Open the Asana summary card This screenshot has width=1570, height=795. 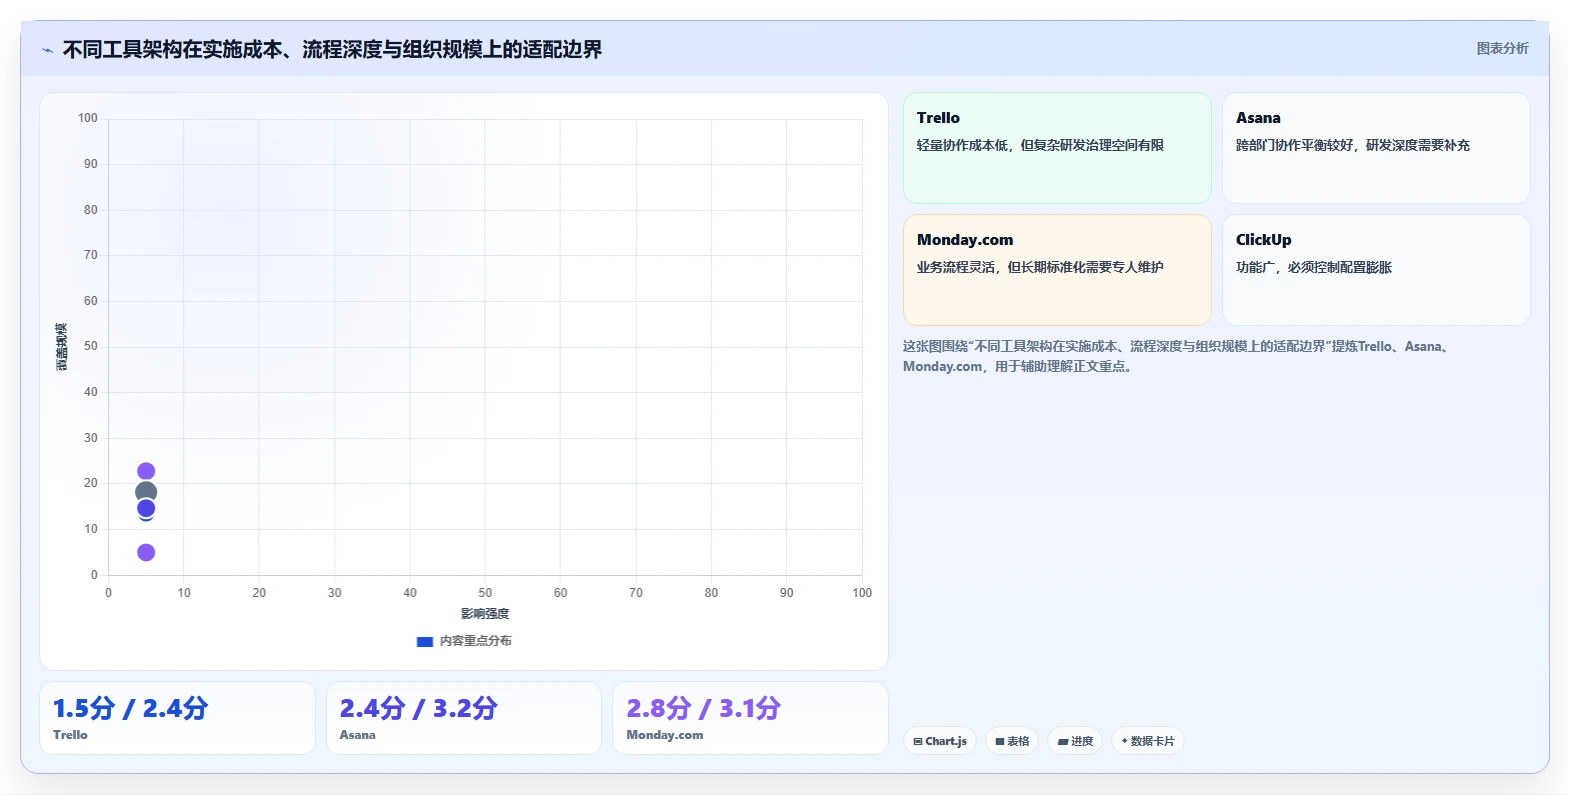tap(1376, 148)
